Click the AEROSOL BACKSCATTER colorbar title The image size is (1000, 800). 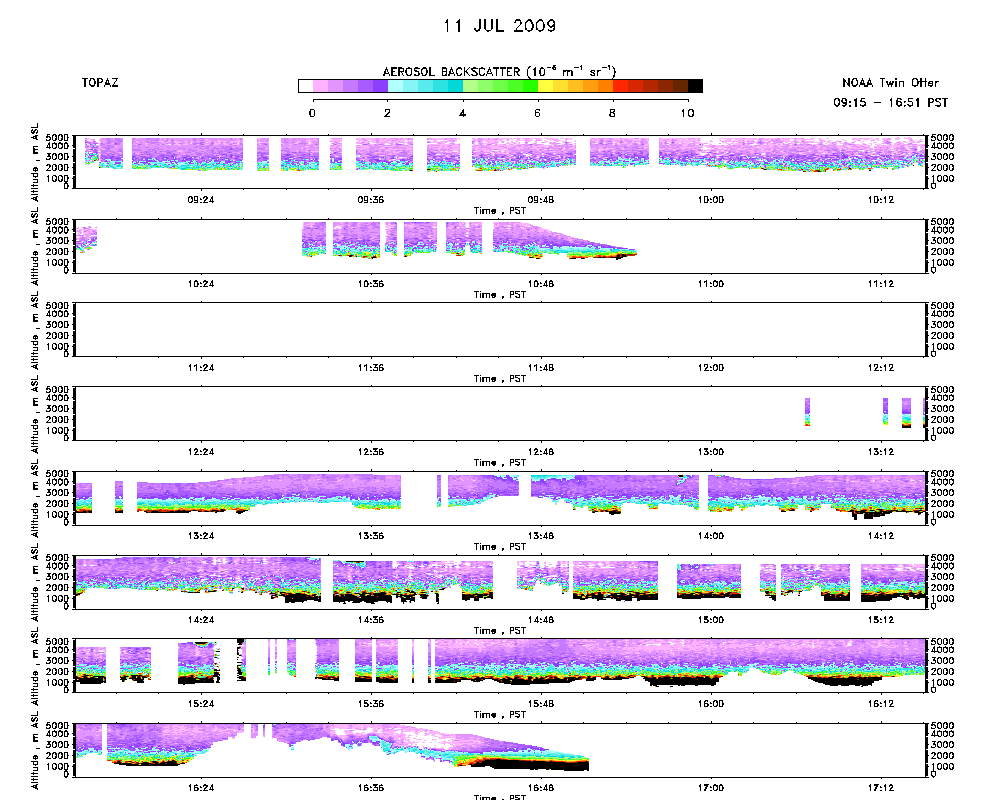499,71
